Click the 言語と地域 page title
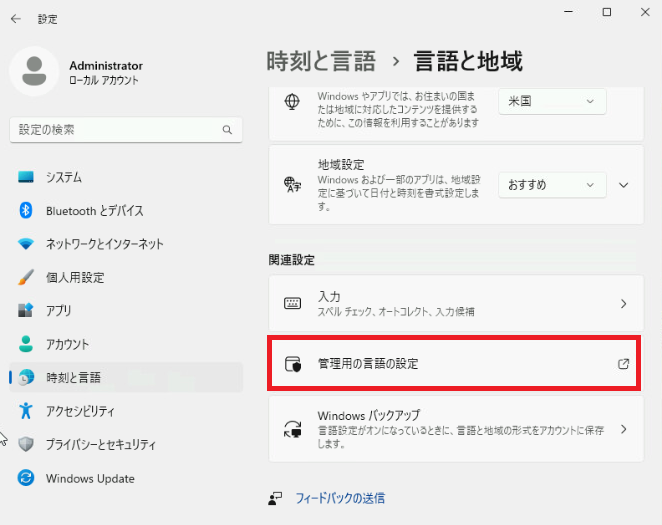 tap(468, 61)
